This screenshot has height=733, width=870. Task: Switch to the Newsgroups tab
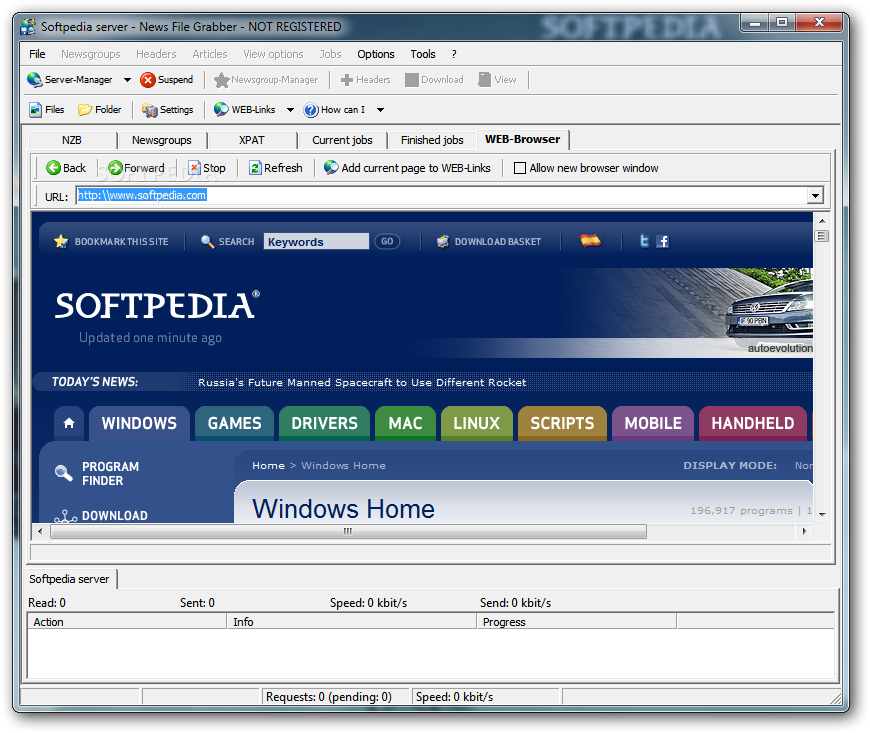161,140
